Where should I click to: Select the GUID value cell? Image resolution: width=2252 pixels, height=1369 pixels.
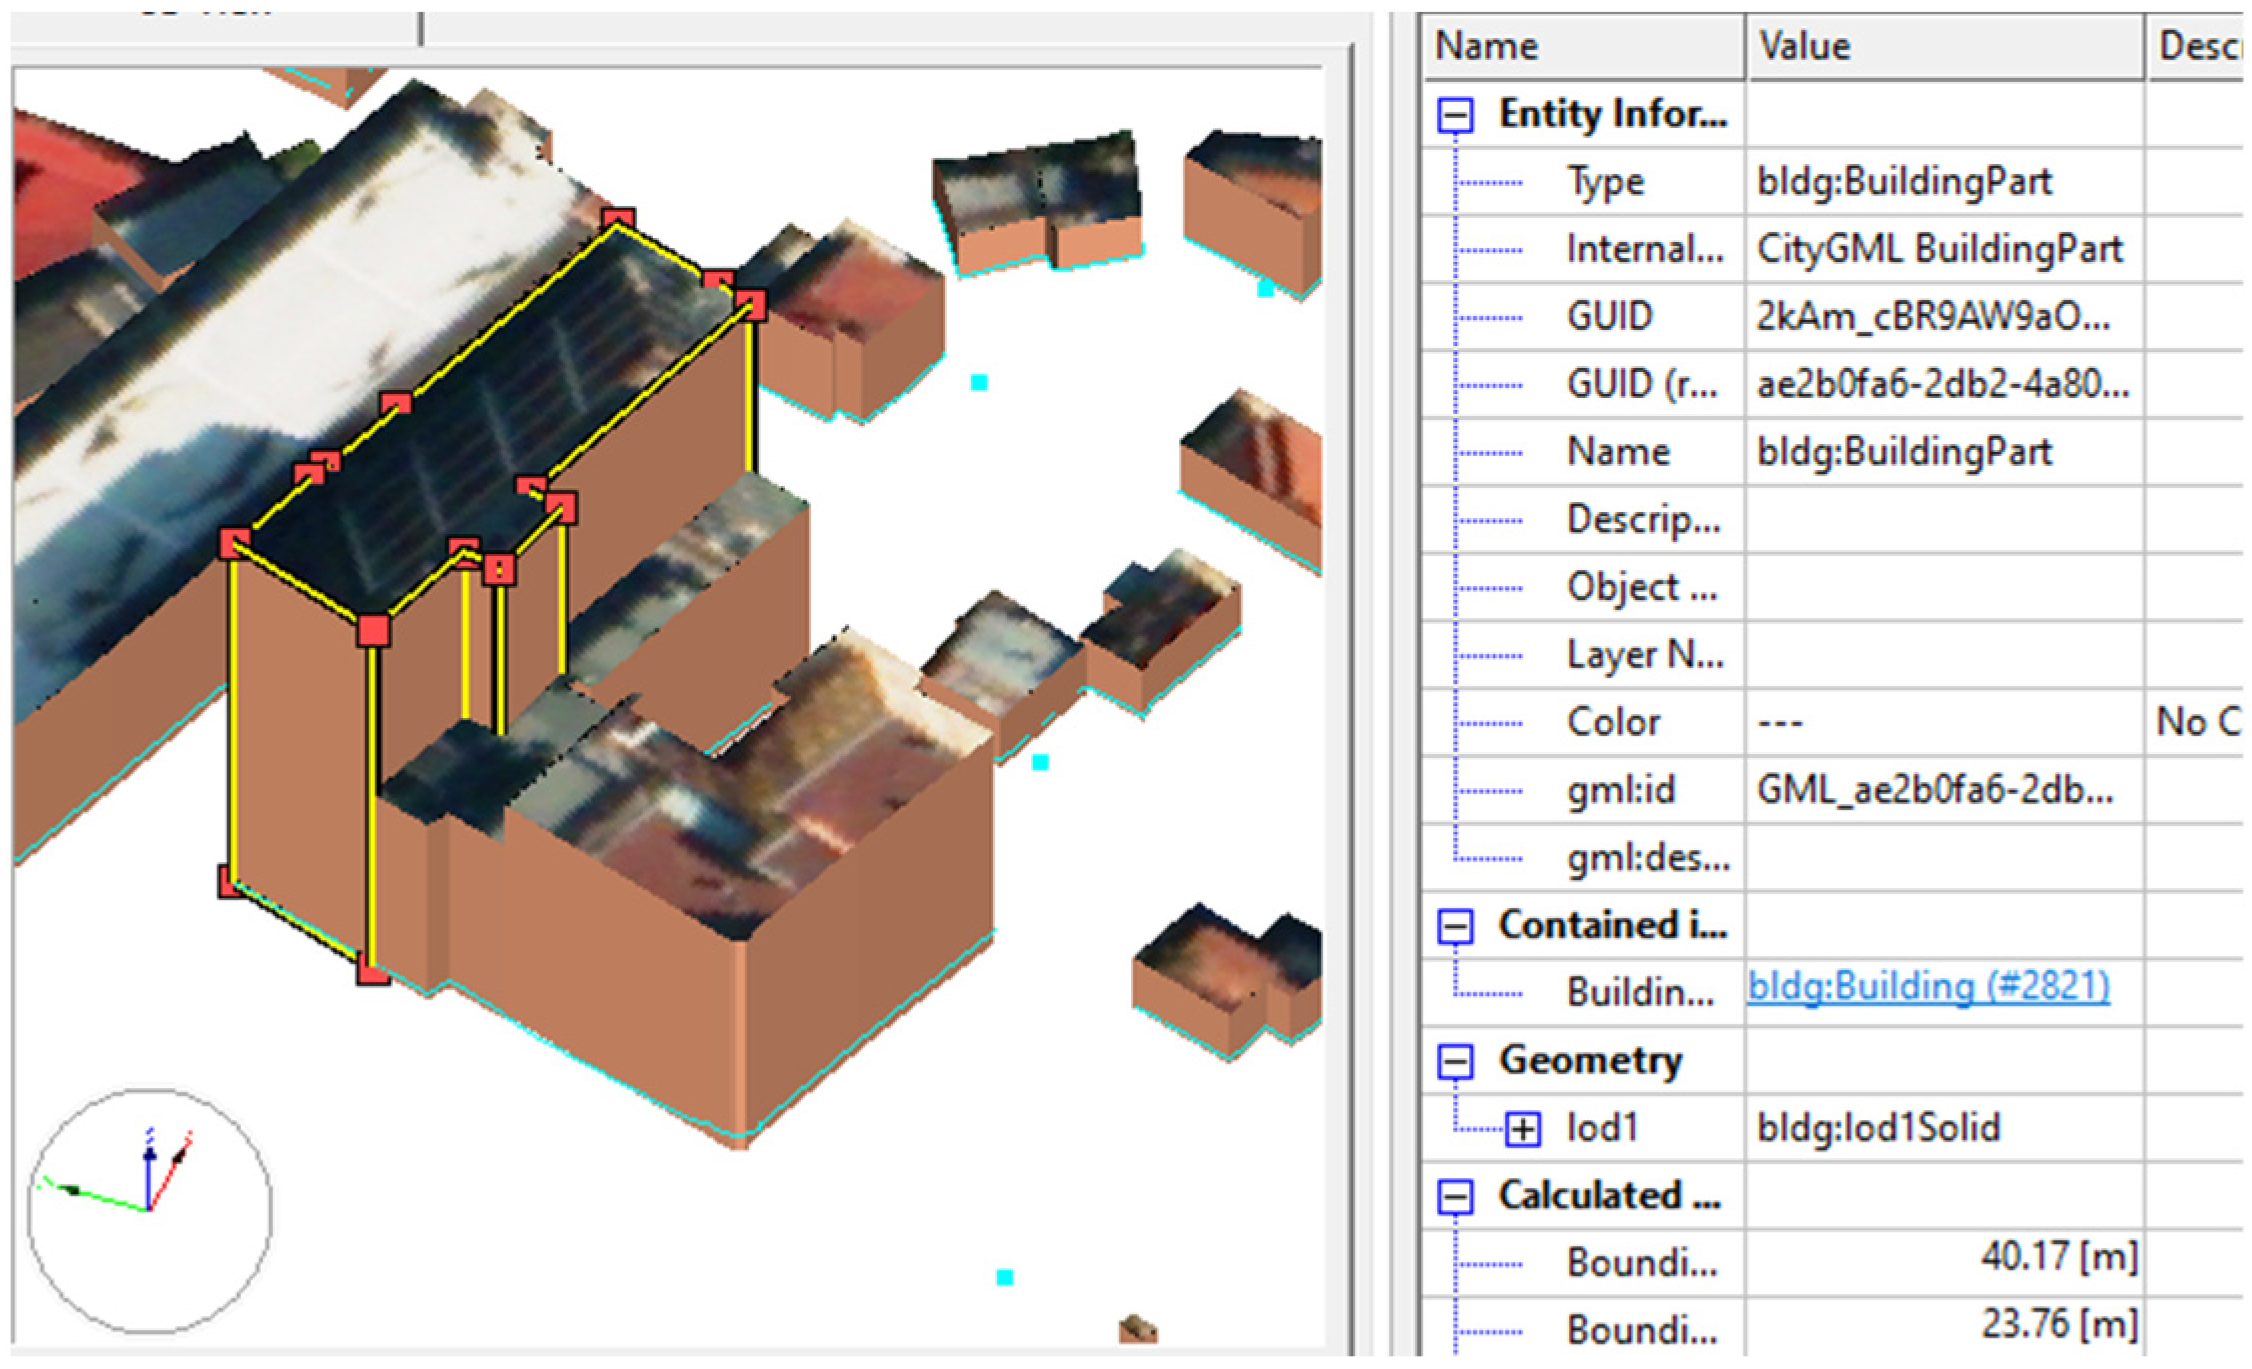coord(1932,318)
